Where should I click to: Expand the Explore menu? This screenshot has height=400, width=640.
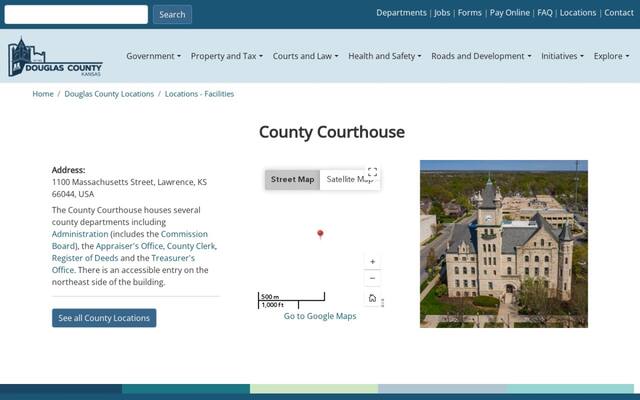click(x=611, y=56)
